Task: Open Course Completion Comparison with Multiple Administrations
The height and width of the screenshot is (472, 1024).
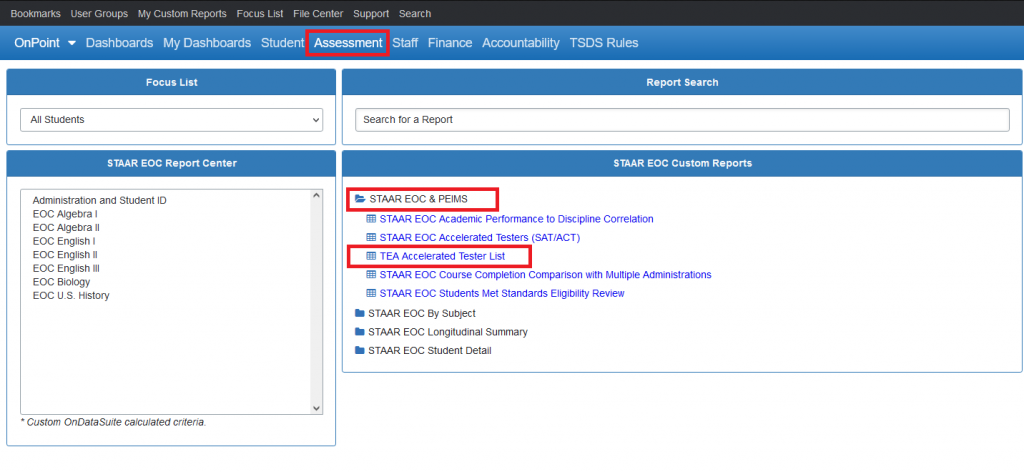Action: click(x=545, y=275)
